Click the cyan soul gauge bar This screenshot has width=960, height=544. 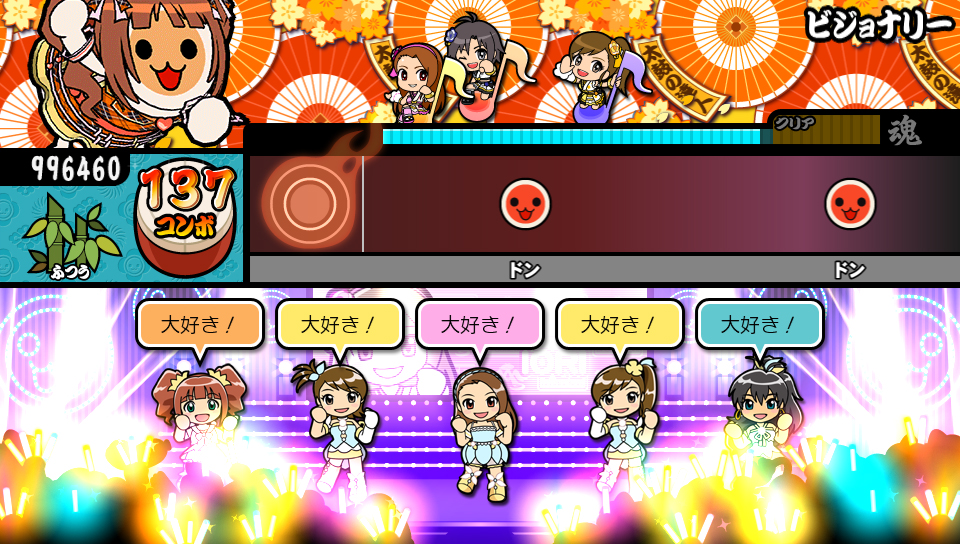[x=572, y=136]
